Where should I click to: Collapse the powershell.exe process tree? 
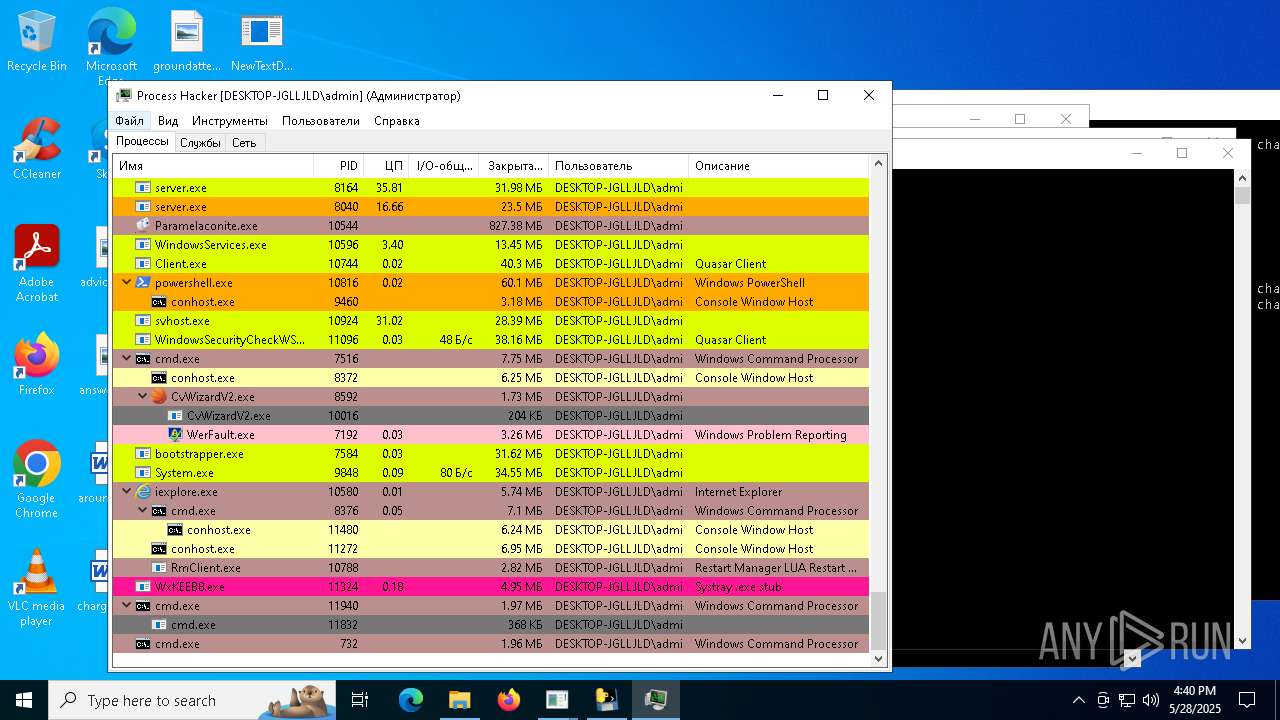[126, 283]
